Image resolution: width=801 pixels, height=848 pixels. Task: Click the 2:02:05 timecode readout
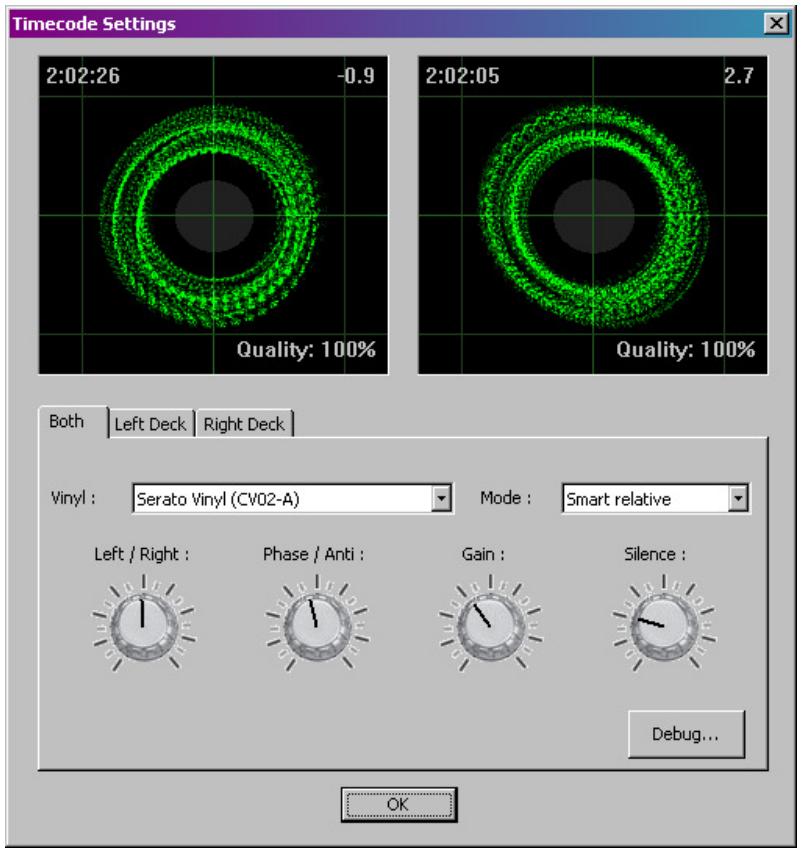point(462,76)
